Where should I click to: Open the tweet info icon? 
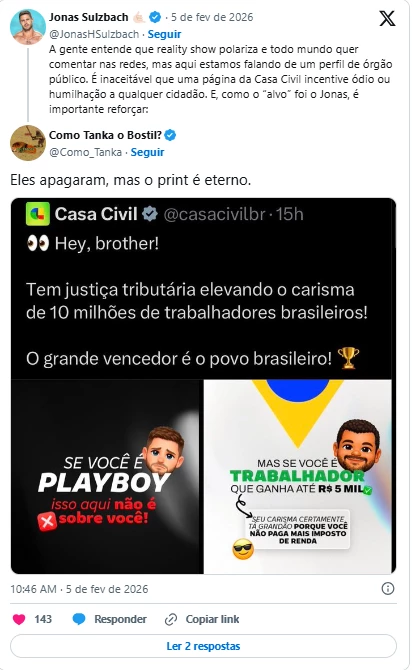pyautogui.click(x=387, y=589)
